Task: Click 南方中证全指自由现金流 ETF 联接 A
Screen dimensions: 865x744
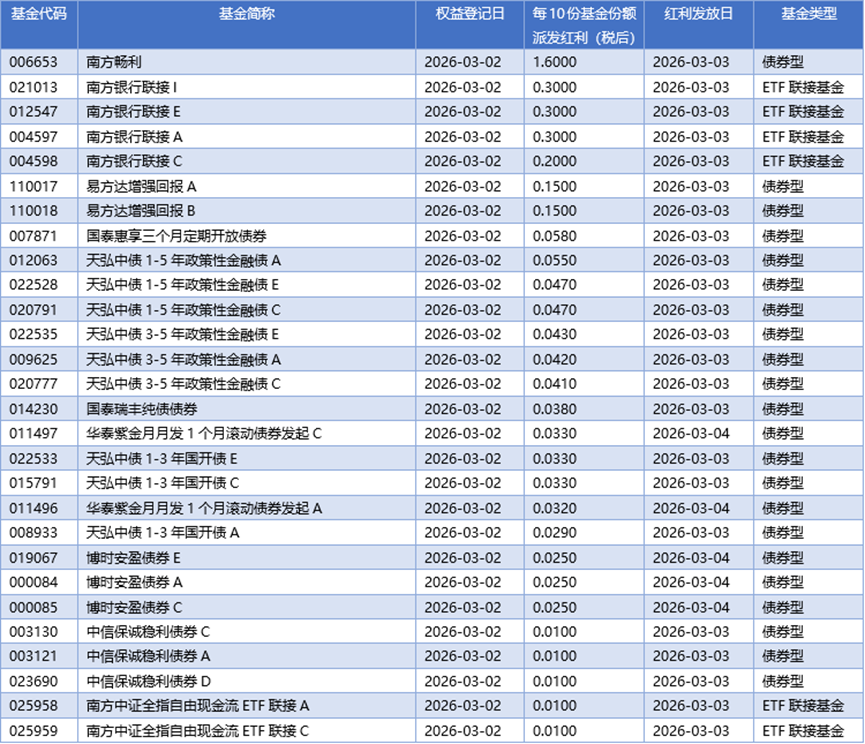Action: 197,706
